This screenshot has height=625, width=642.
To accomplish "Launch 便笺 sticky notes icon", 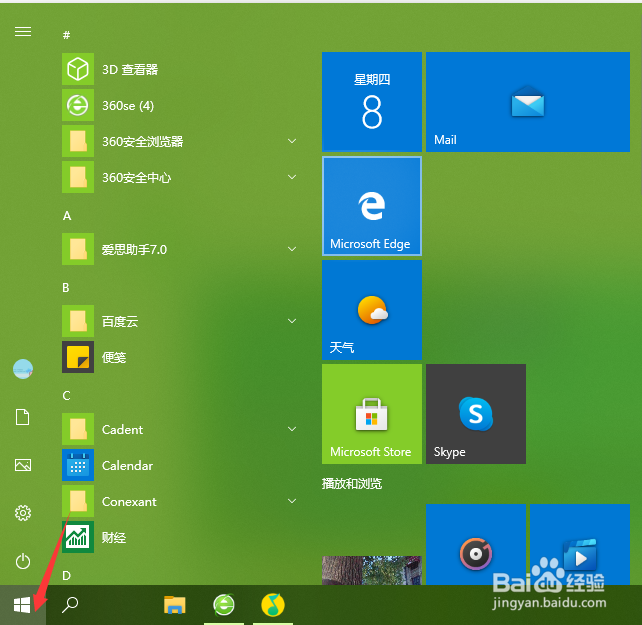I will click(x=78, y=357).
